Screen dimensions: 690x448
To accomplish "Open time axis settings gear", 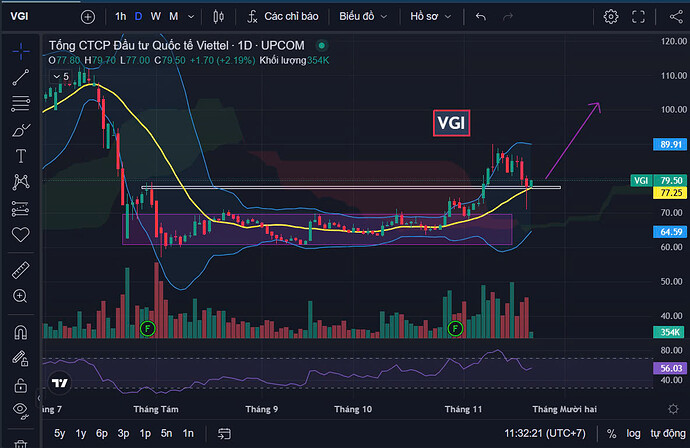I will [673, 409].
